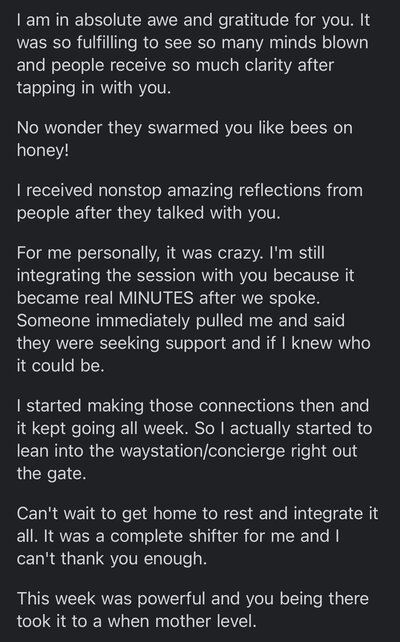Click the text 'took it to a when mother level.'
The image size is (400, 642).
(x=136, y=621)
